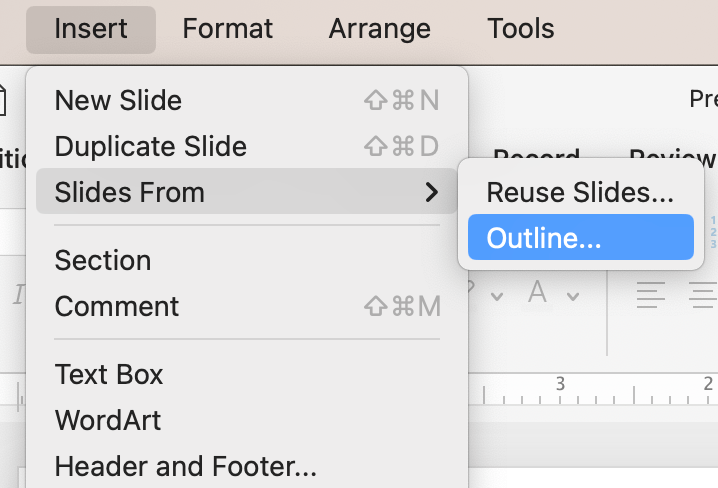Select Reuse Slides in the submenu
The width and height of the screenshot is (718, 488).
coord(580,192)
